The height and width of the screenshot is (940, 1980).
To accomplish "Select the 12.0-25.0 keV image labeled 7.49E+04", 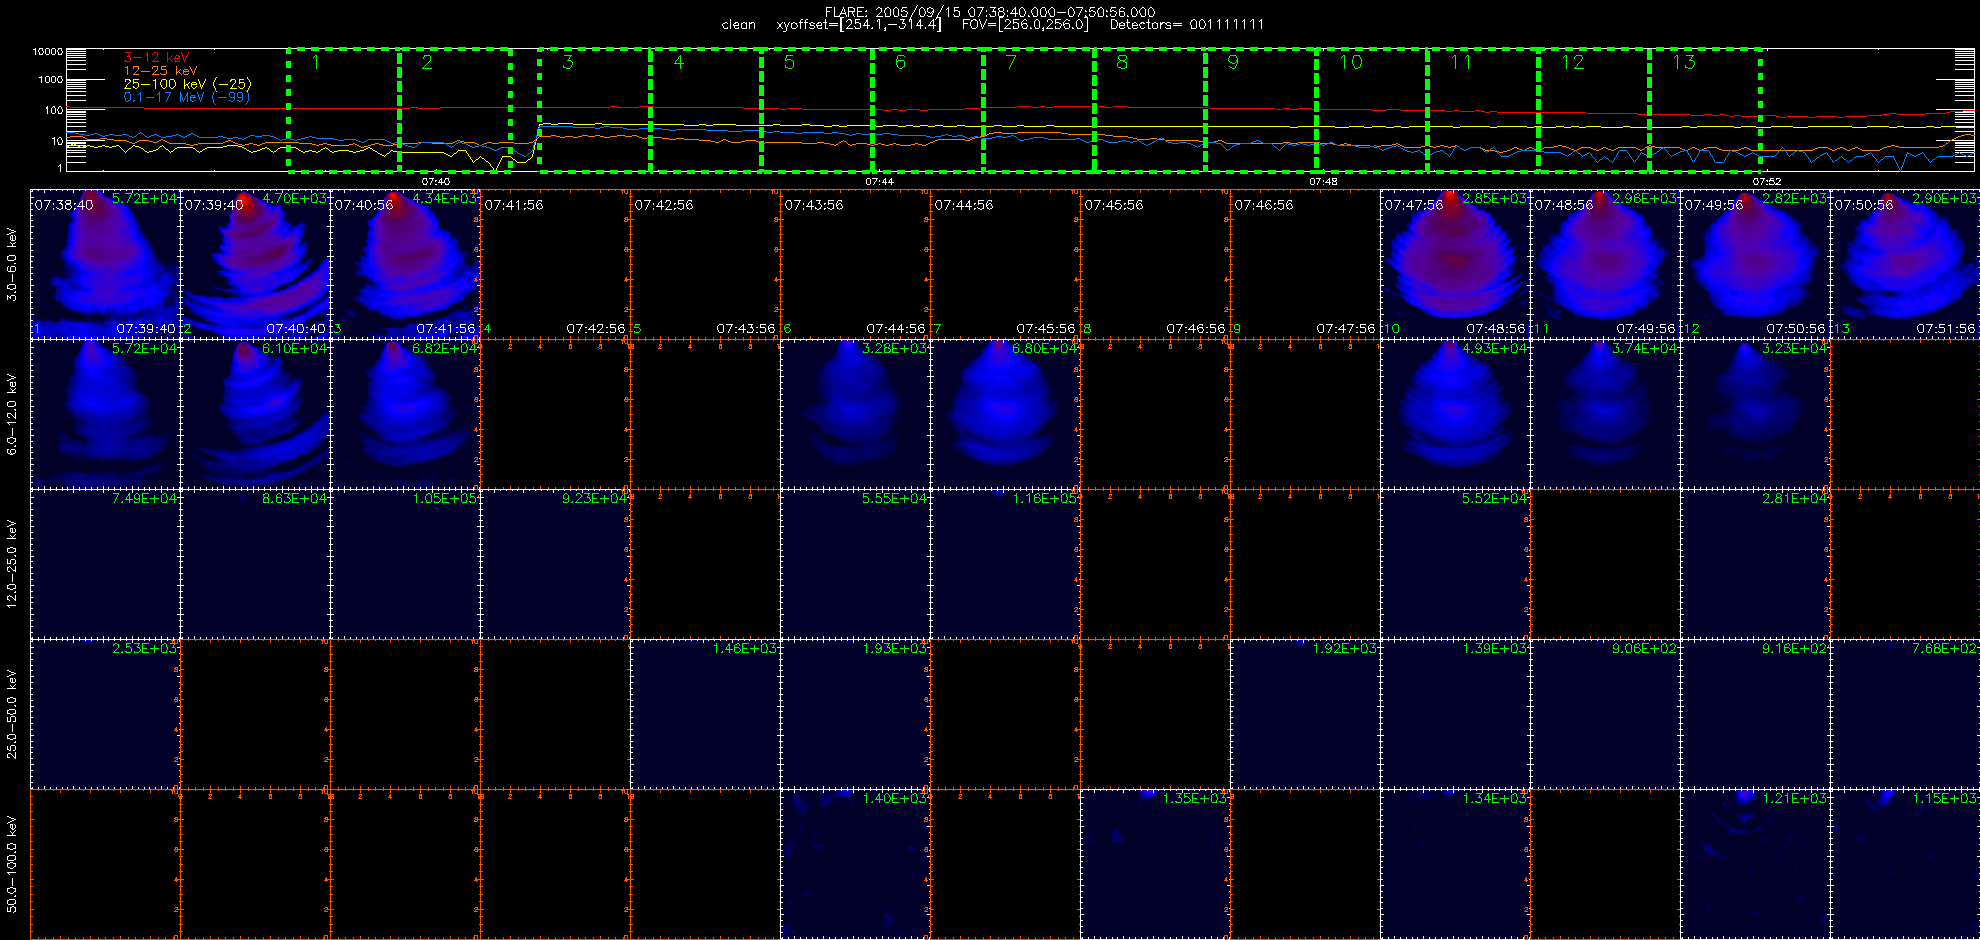I will click(x=105, y=564).
